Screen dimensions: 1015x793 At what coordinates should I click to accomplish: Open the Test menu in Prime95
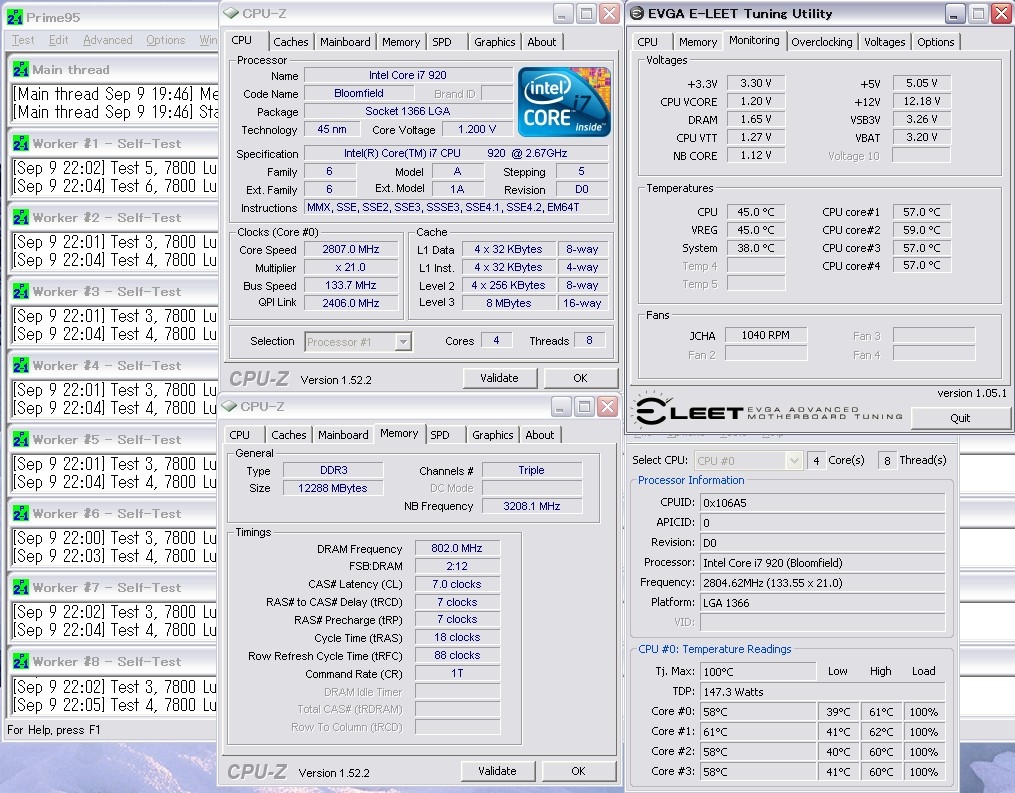[x=23, y=40]
